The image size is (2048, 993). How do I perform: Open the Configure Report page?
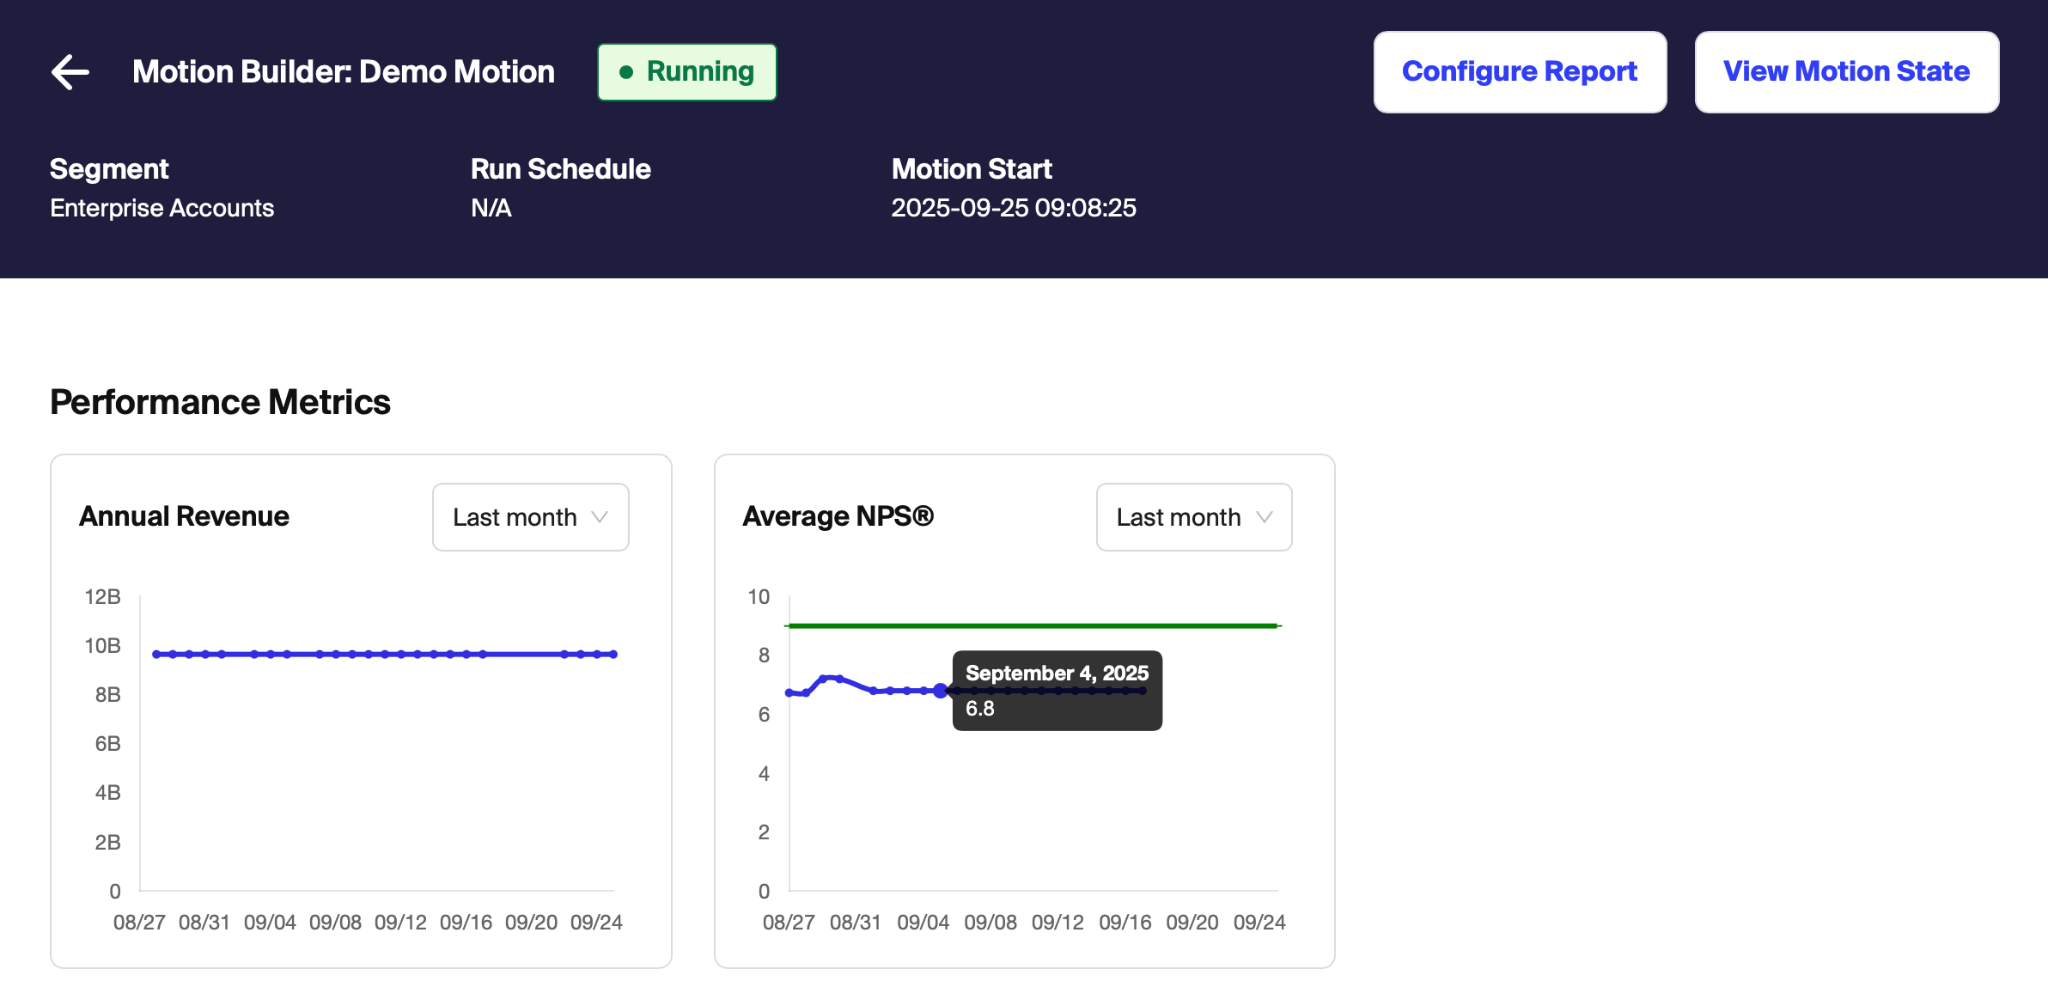point(1519,72)
